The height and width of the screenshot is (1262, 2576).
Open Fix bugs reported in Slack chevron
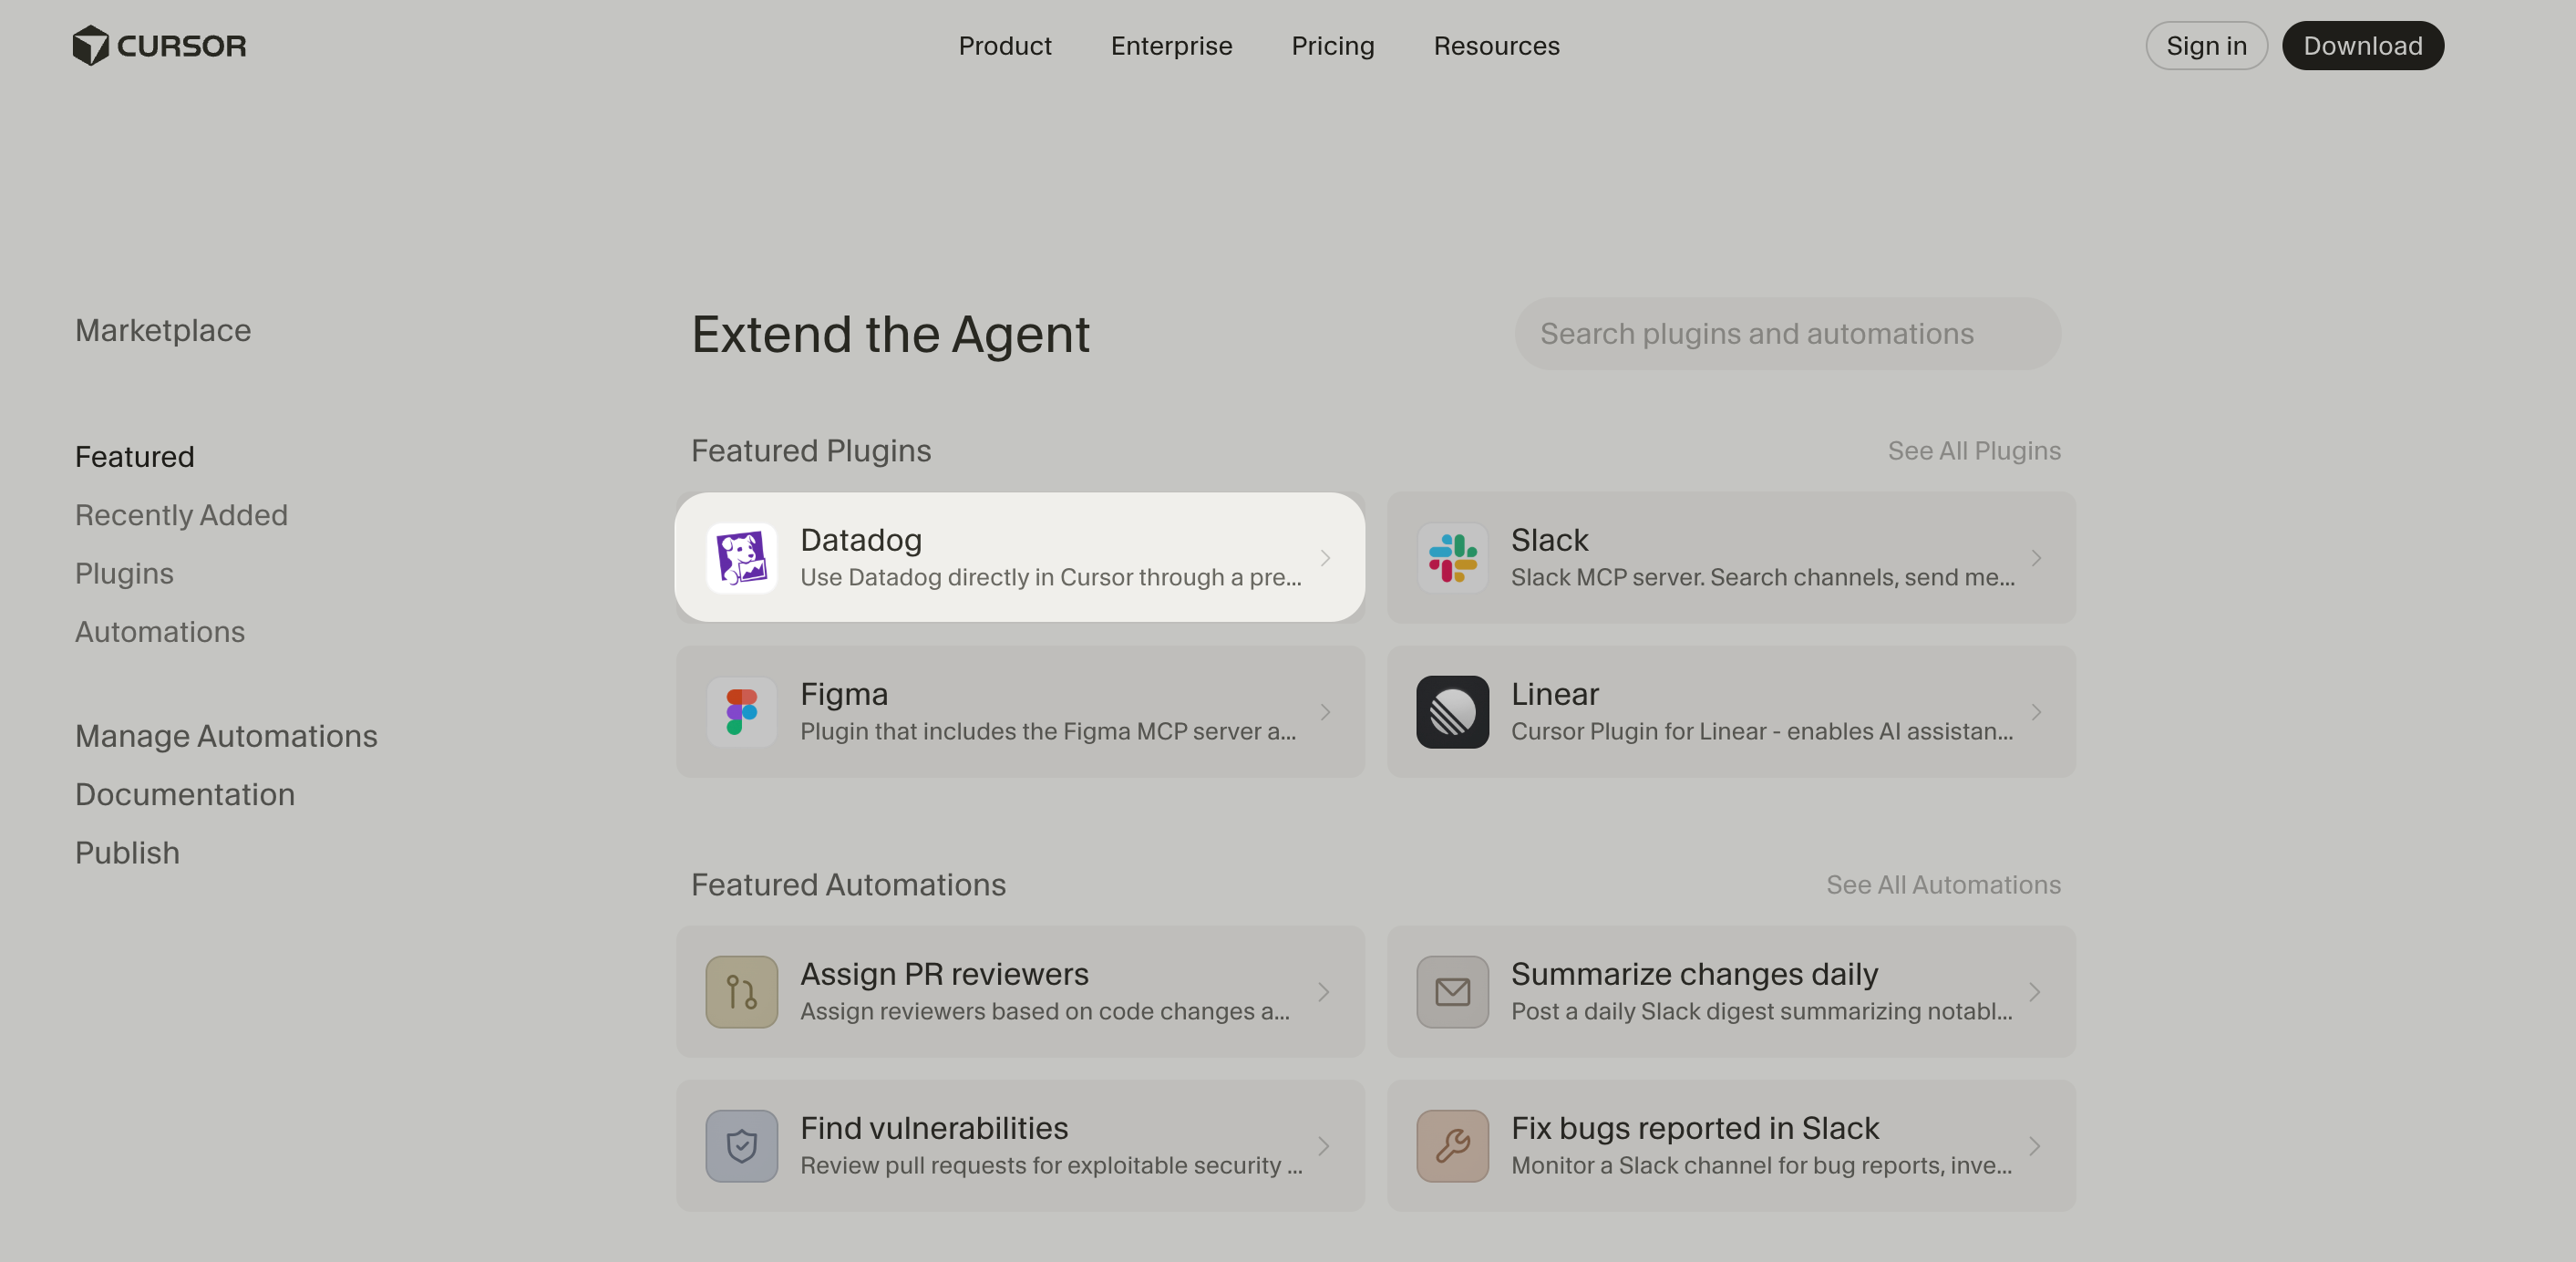click(2035, 1146)
